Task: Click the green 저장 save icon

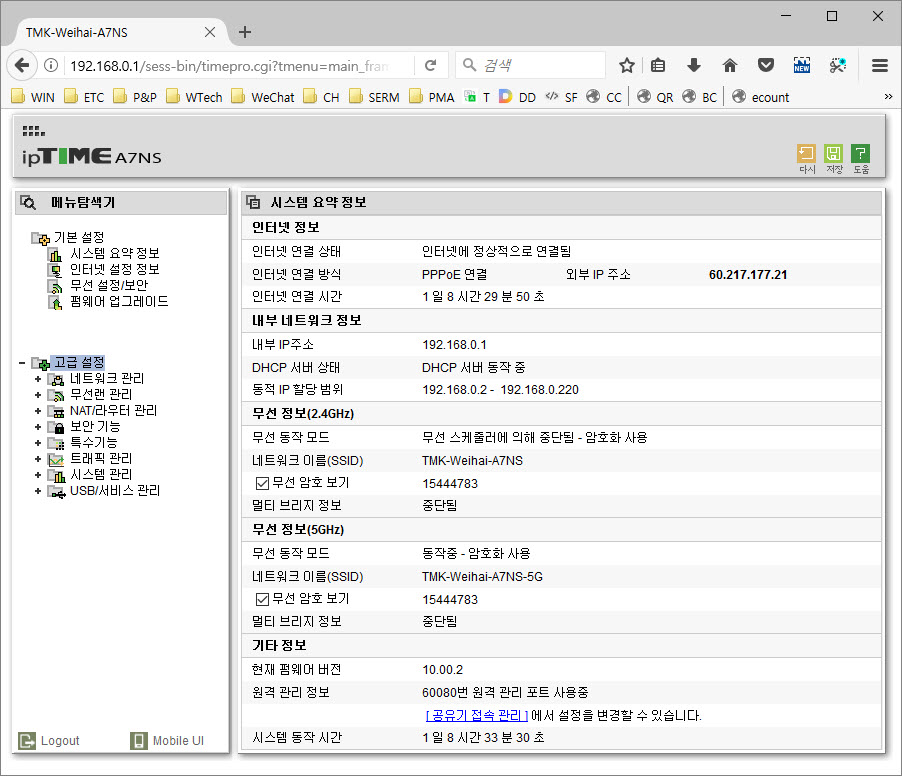Action: click(833, 154)
